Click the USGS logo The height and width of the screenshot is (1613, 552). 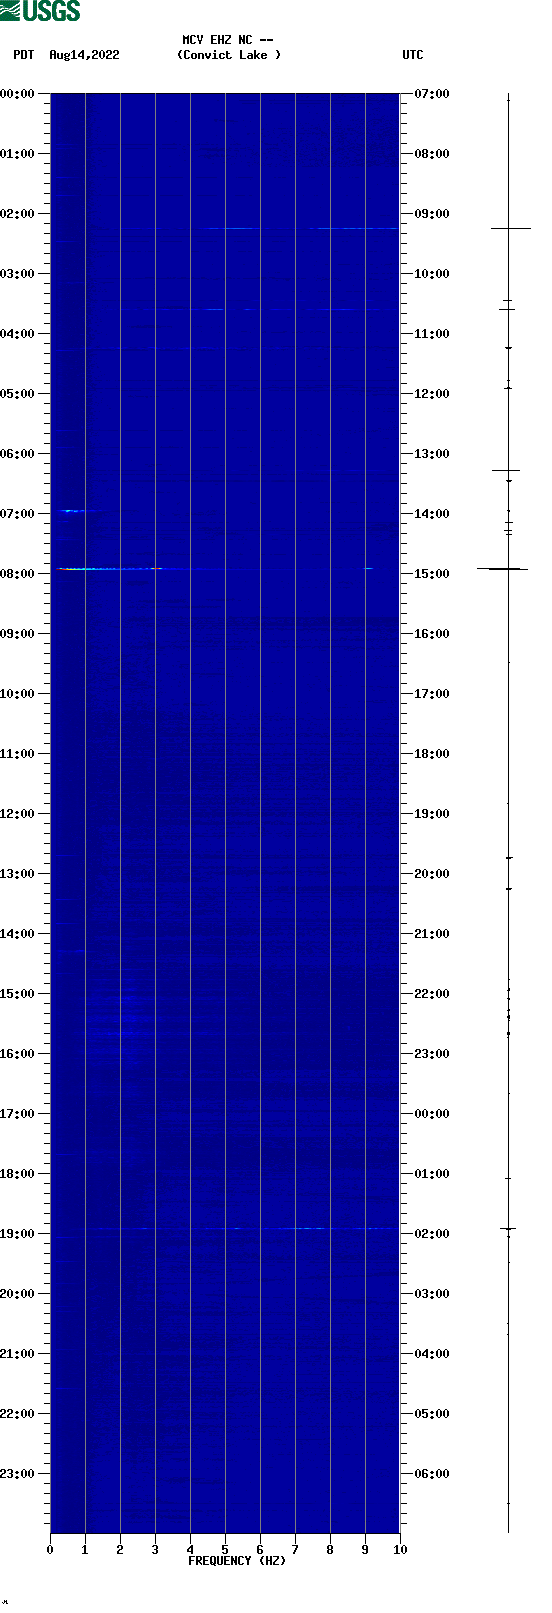[40, 11]
